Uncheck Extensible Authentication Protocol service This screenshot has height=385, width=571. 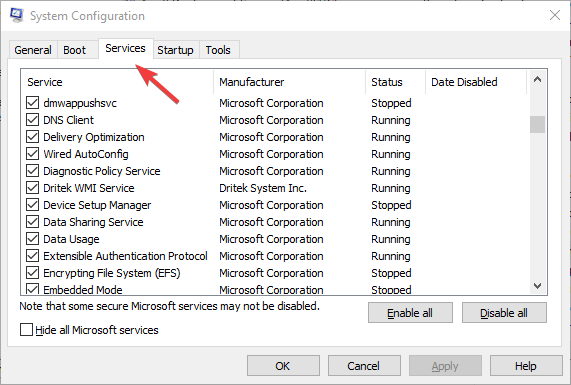32,256
